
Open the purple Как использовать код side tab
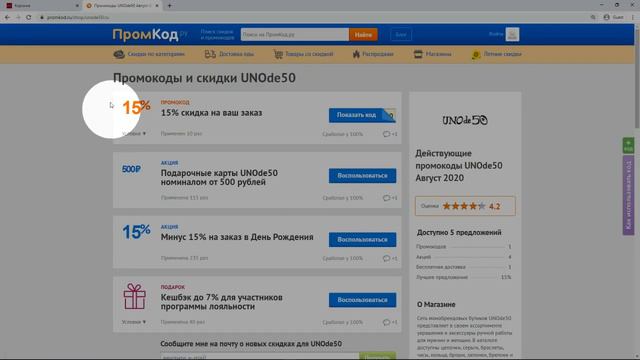coord(628,196)
